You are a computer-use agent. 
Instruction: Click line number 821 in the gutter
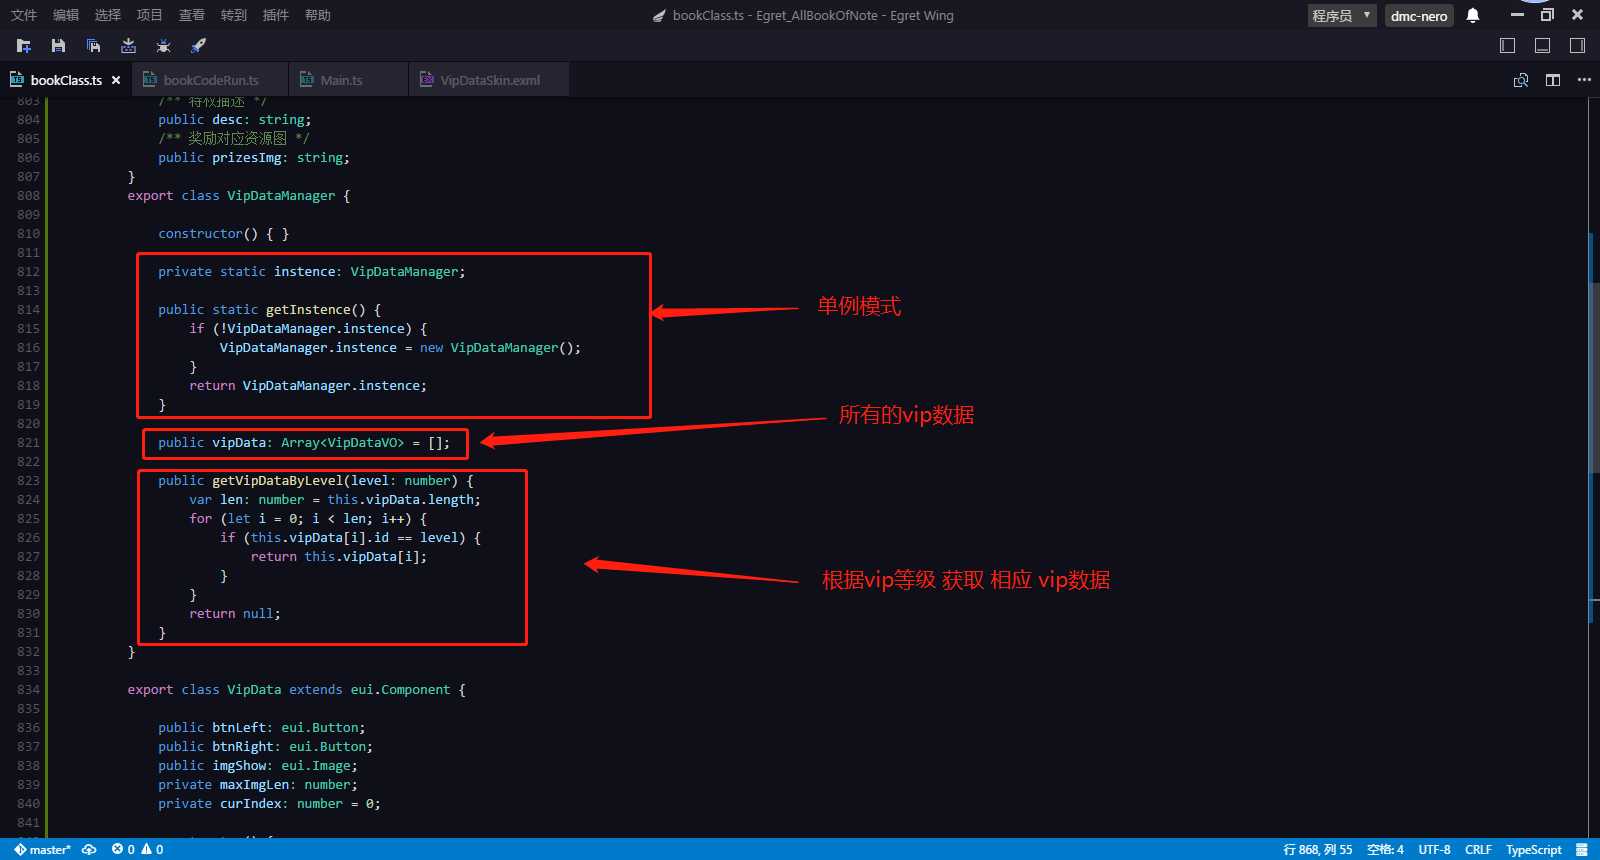tap(28, 443)
